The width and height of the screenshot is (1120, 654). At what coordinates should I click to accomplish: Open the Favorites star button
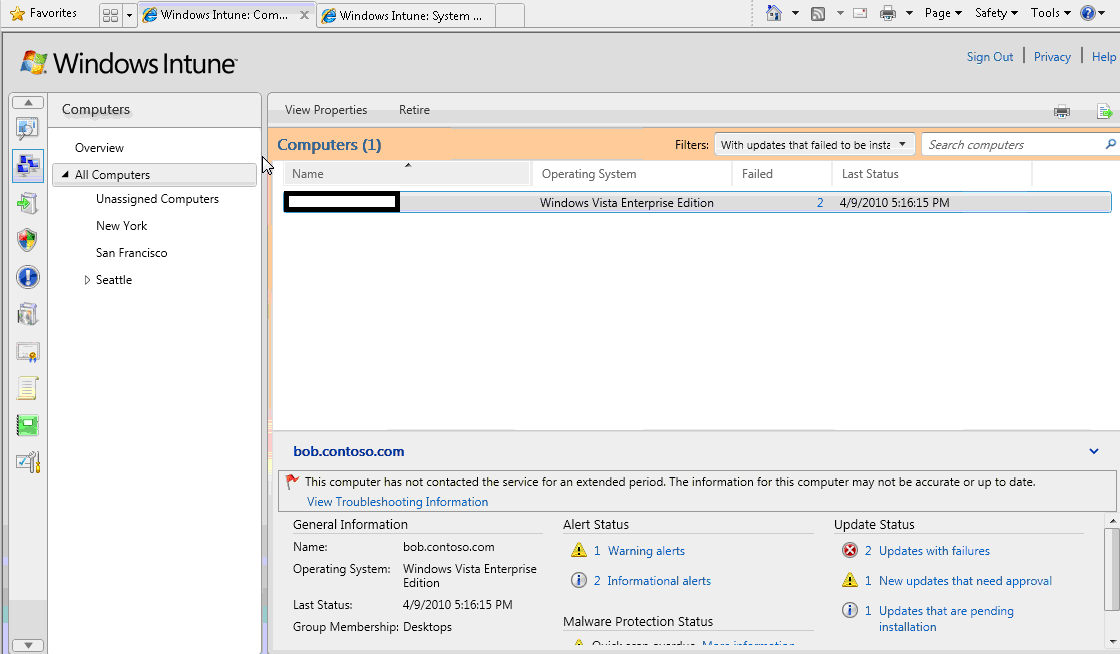tap(44, 14)
